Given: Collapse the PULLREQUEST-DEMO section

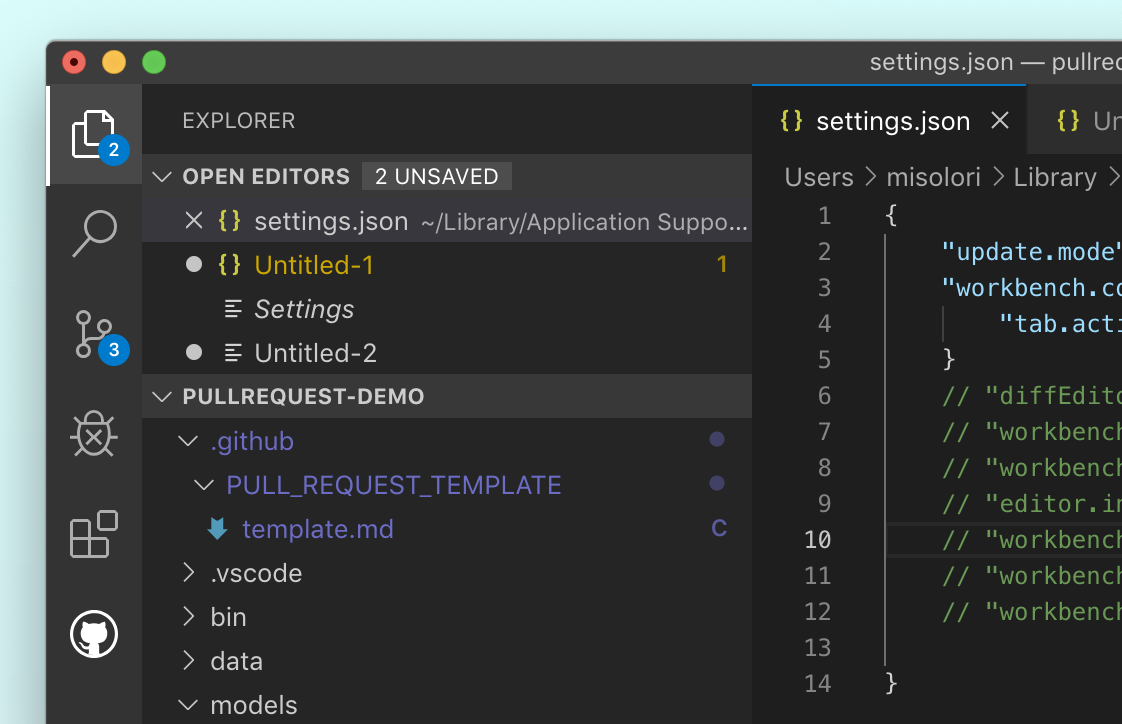Looking at the screenshot, I should tap(162, 396).
